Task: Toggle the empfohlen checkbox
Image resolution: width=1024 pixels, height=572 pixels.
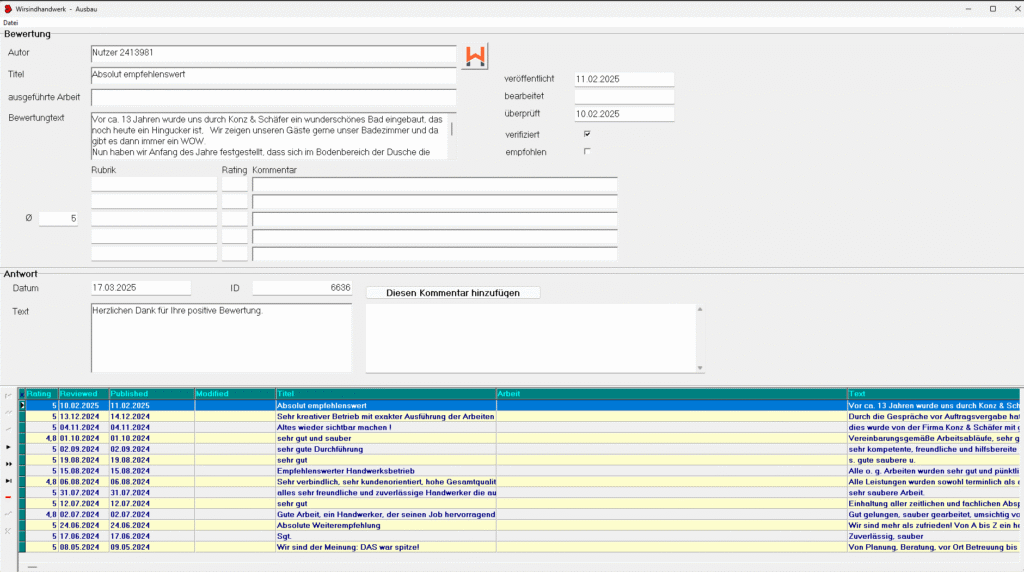Action: tap(587, 151)
